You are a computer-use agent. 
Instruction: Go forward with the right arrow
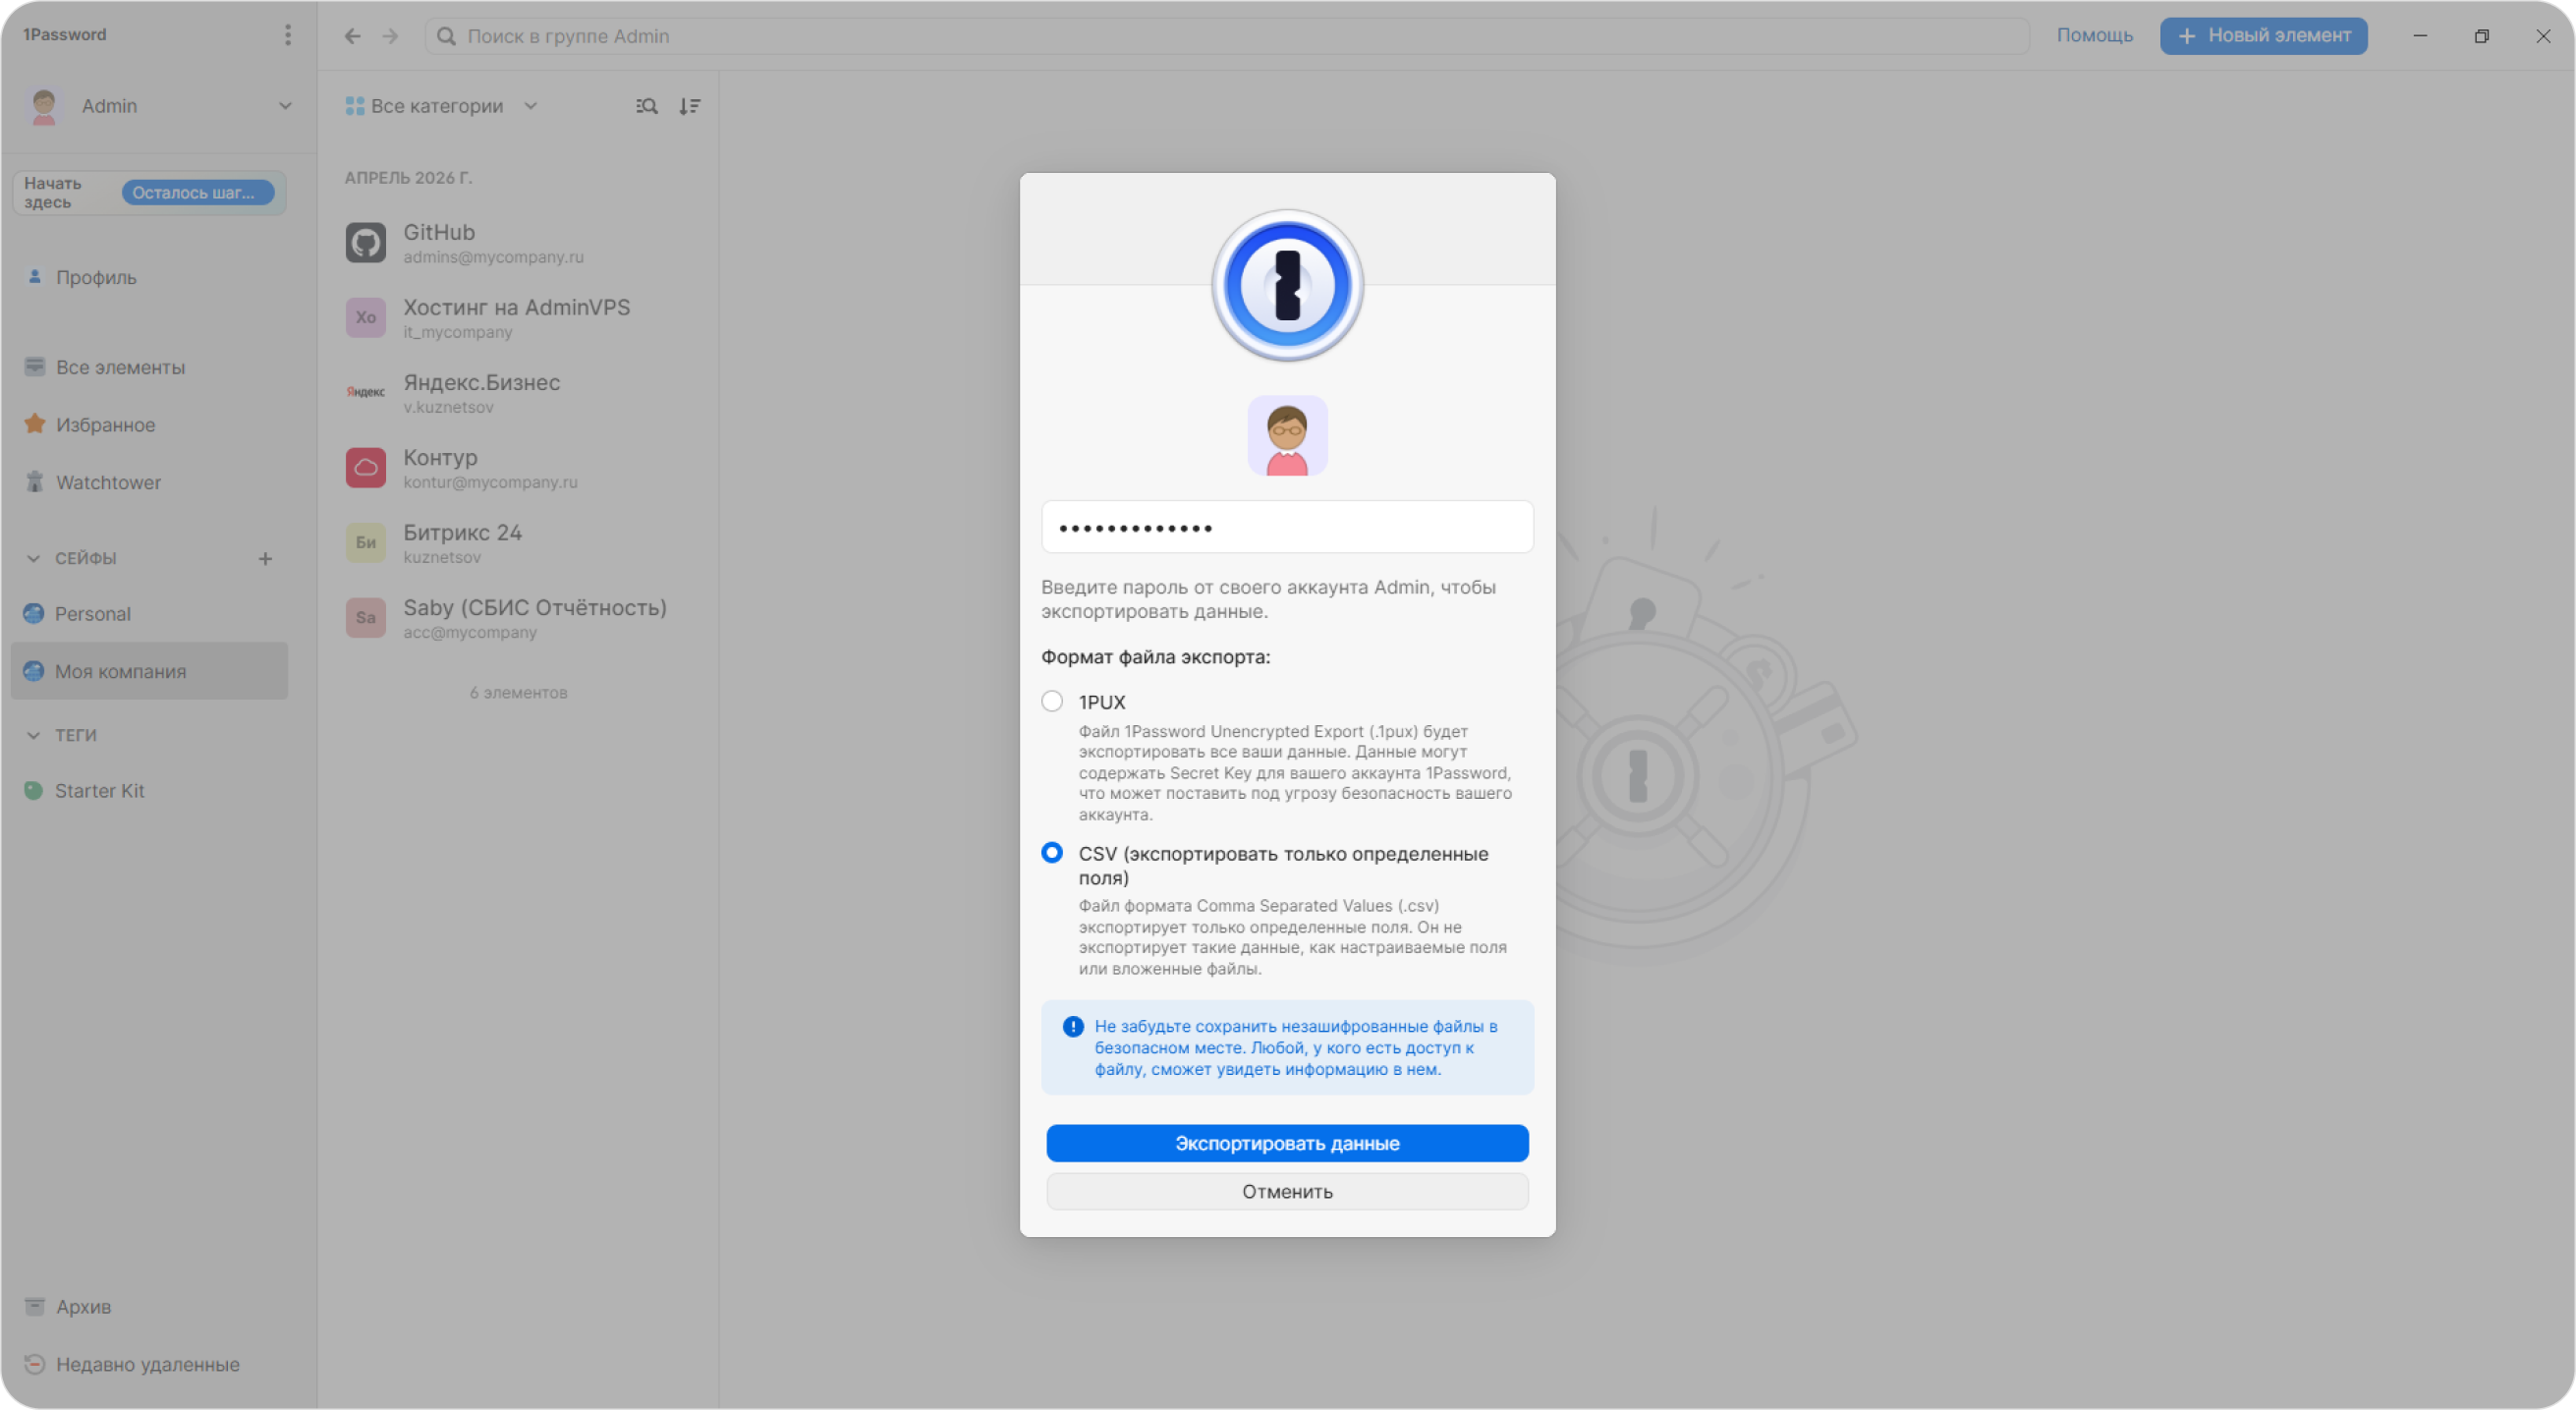point(390,36)
